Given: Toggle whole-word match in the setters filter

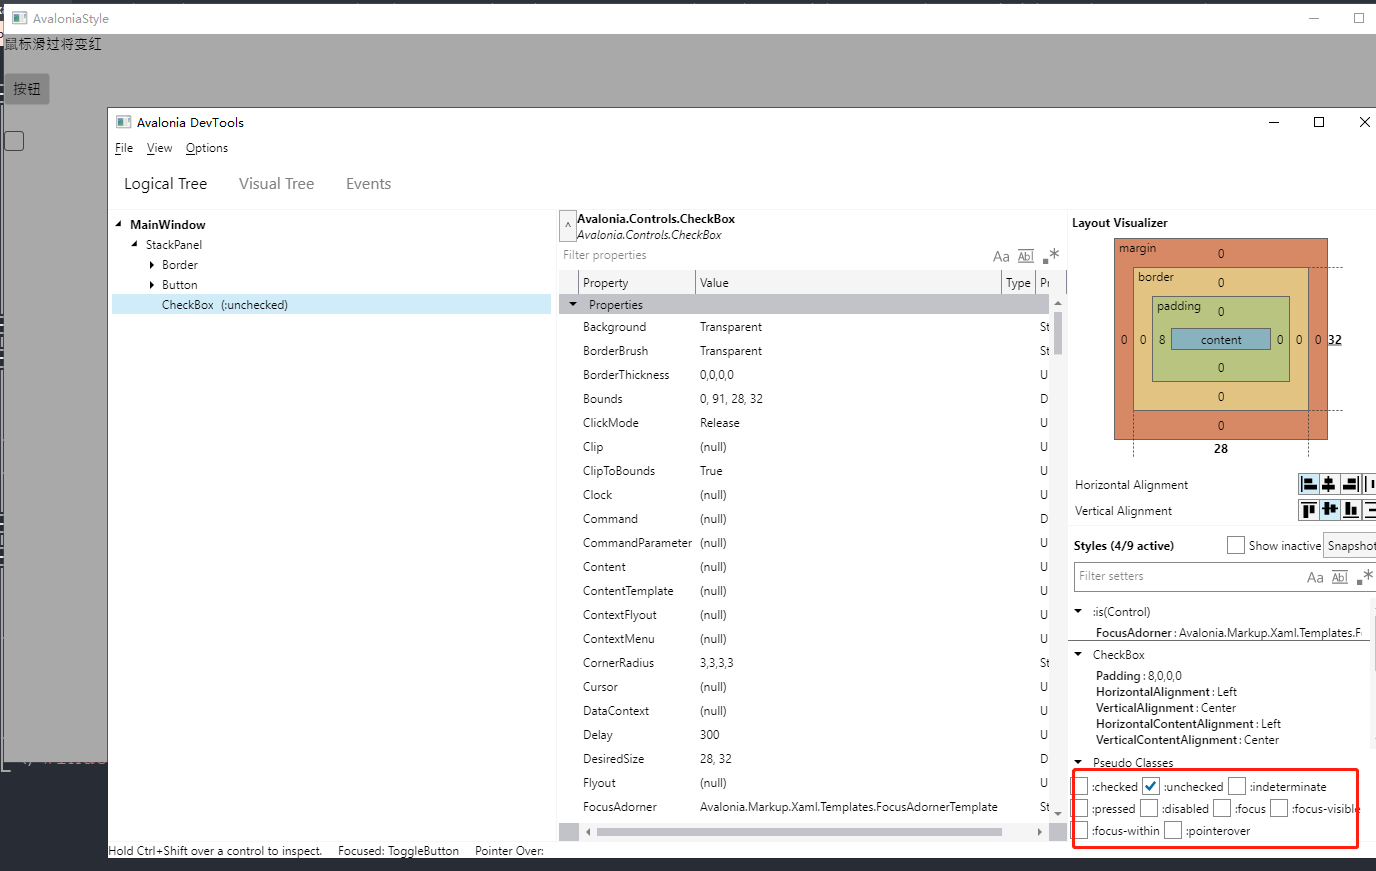Looking at the screenshot, I should point(1340,578).
